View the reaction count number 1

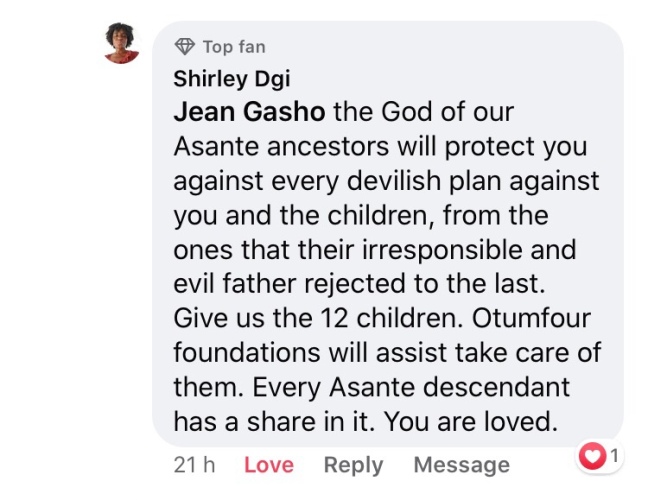(x=614, y=456)
